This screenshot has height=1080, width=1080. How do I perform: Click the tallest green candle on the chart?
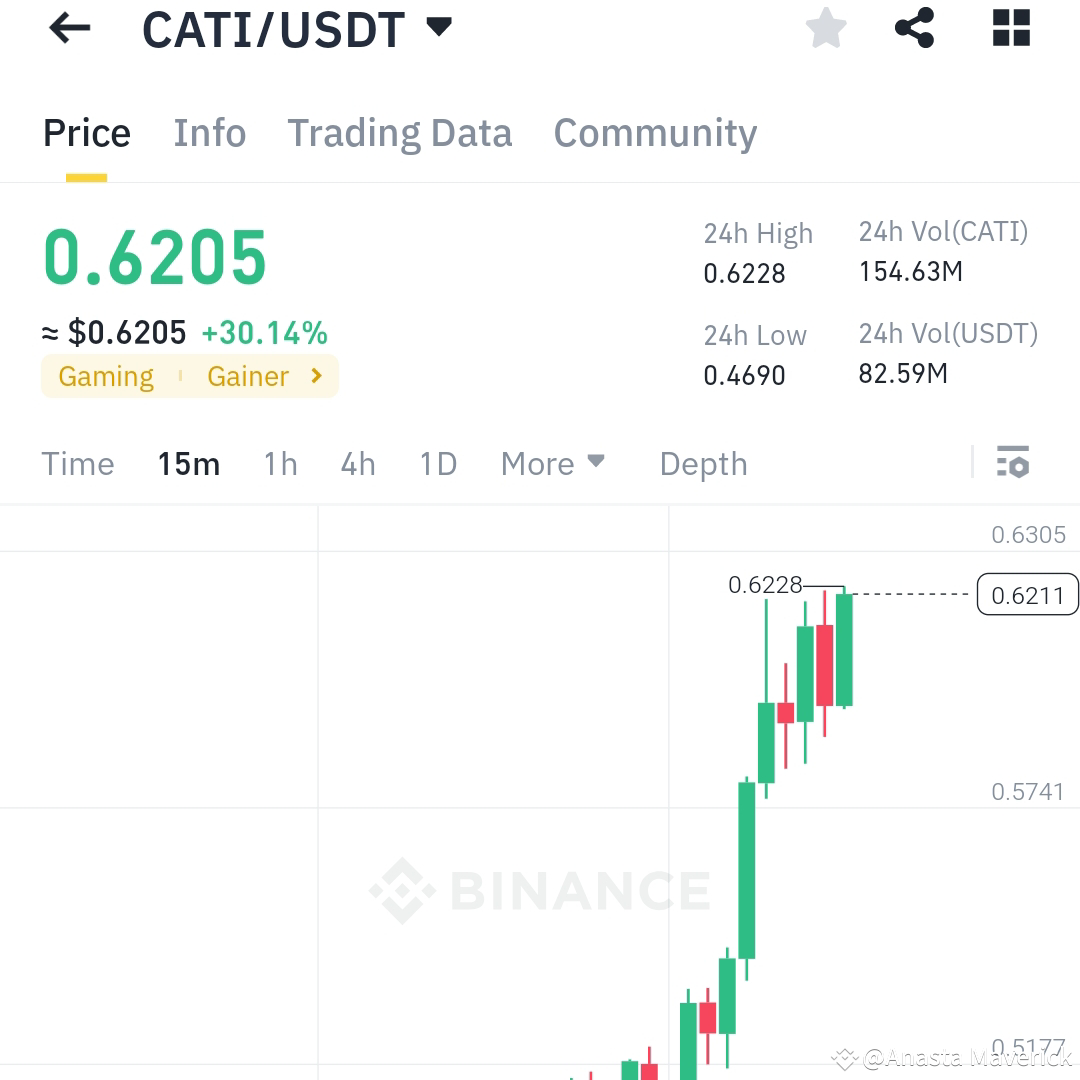tap(746, 870)
